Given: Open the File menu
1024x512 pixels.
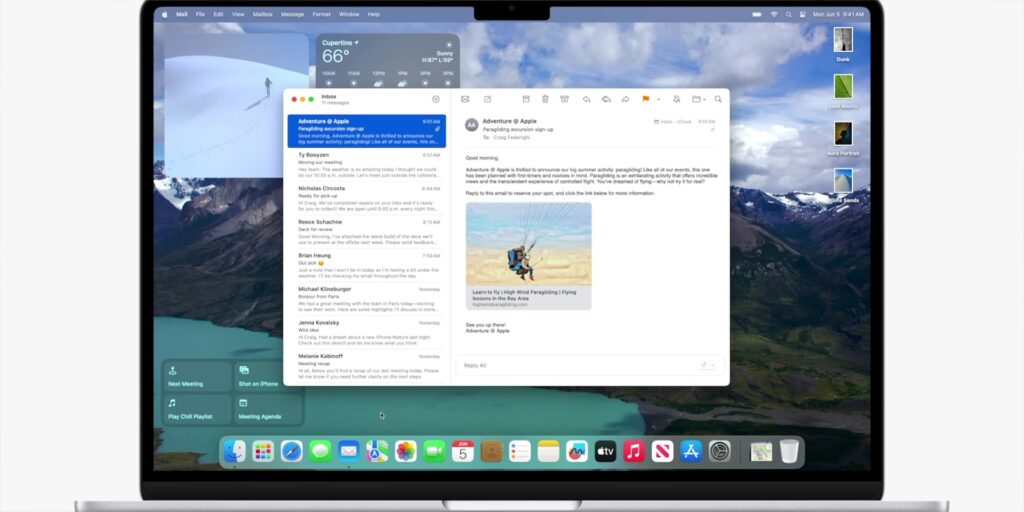Looking at the screenshot, I should pos(200,14).
